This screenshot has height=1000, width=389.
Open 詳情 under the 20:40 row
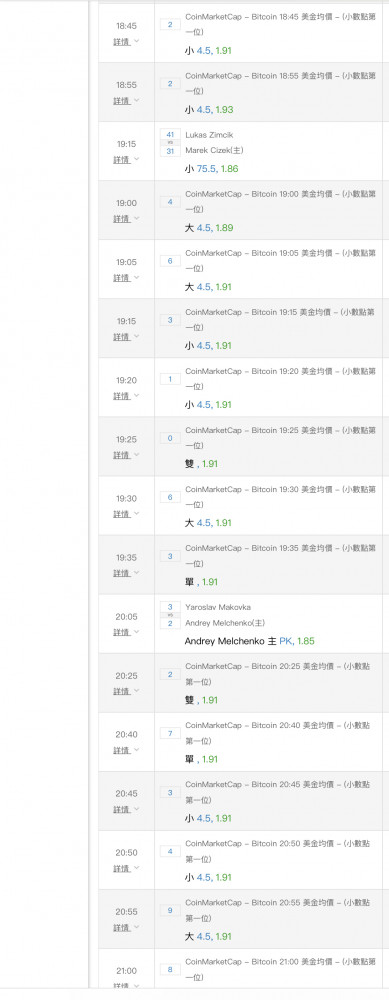click(126, 750)
